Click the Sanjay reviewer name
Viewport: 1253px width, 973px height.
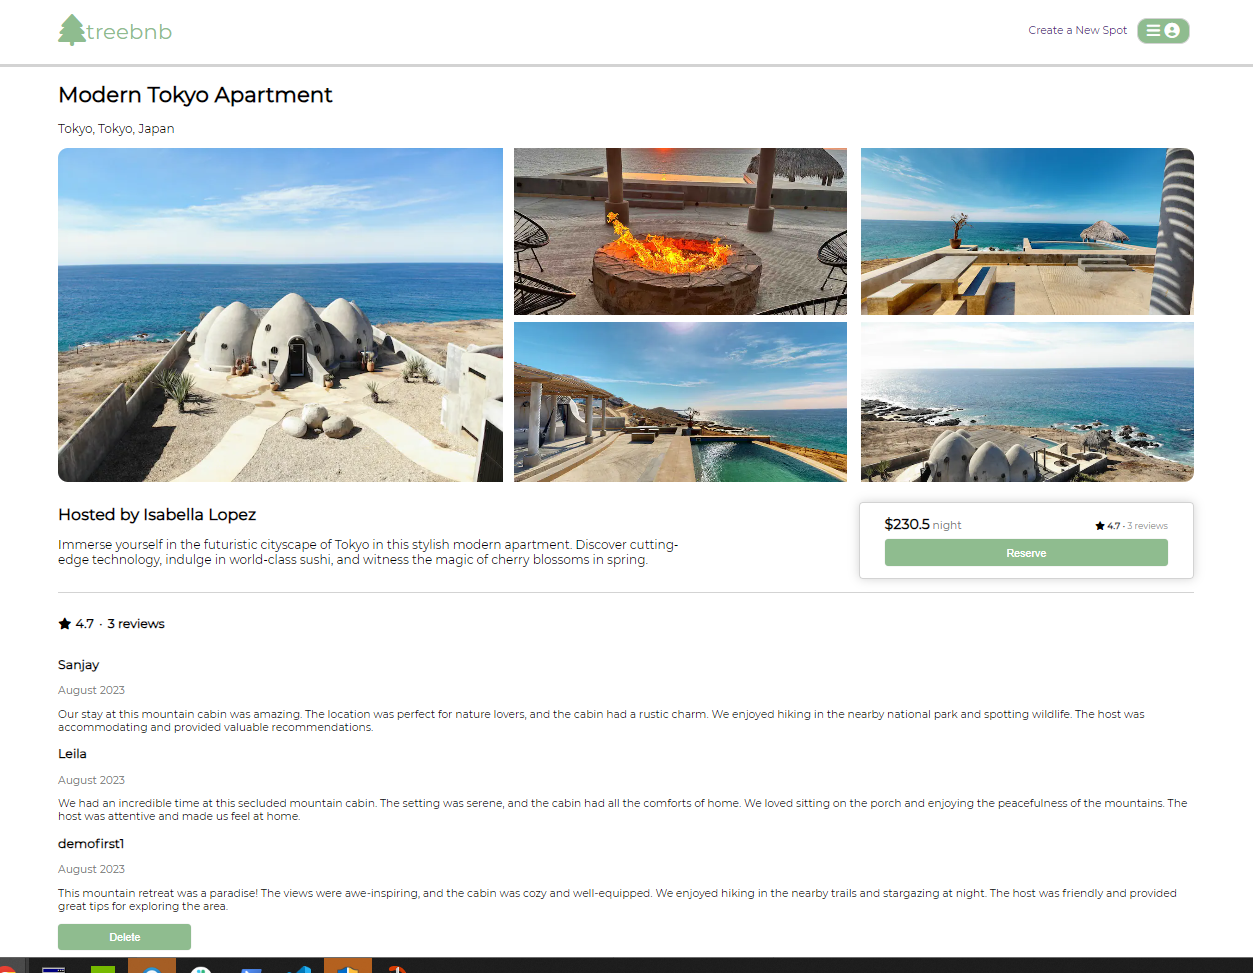click(x=79, y=665)
